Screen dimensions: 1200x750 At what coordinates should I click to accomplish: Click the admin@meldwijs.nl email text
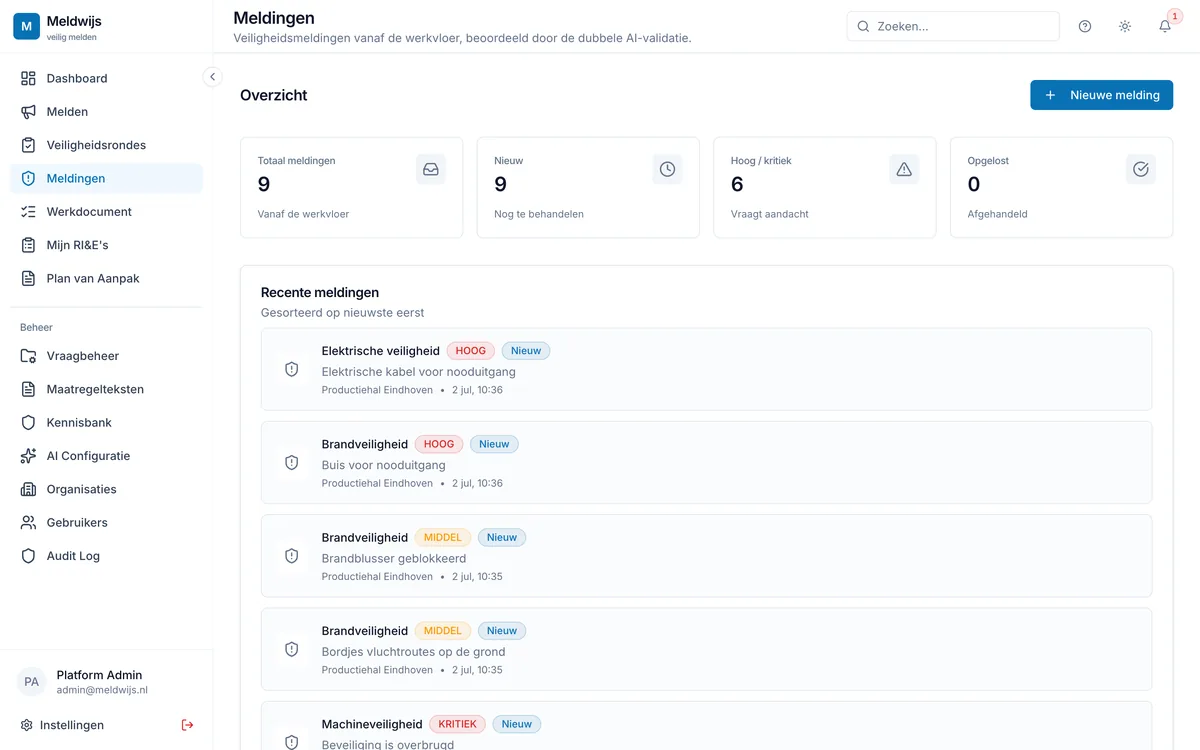[x=102, y=690]
